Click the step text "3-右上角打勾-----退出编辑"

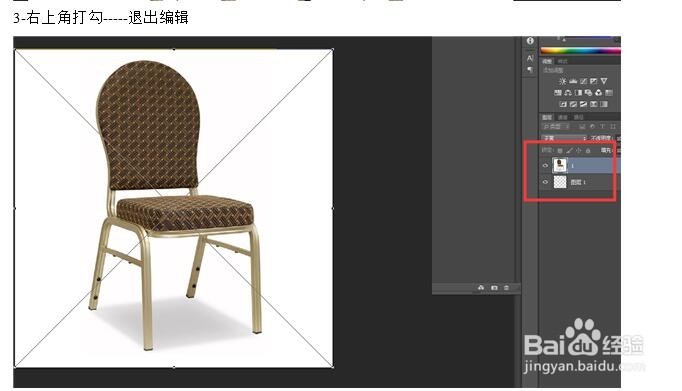pyautogui.click(x=100, y=18)
